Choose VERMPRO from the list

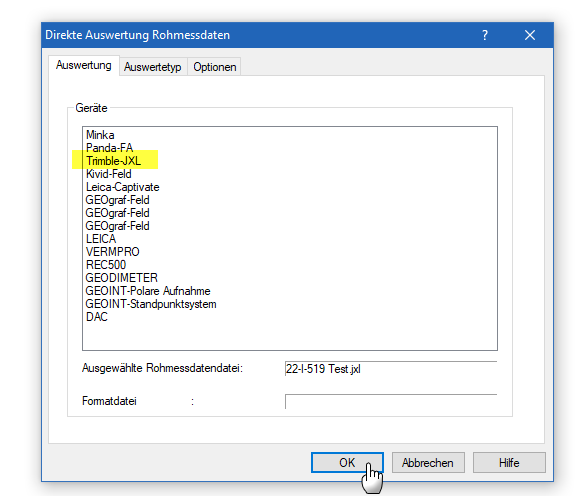[112, 252]
